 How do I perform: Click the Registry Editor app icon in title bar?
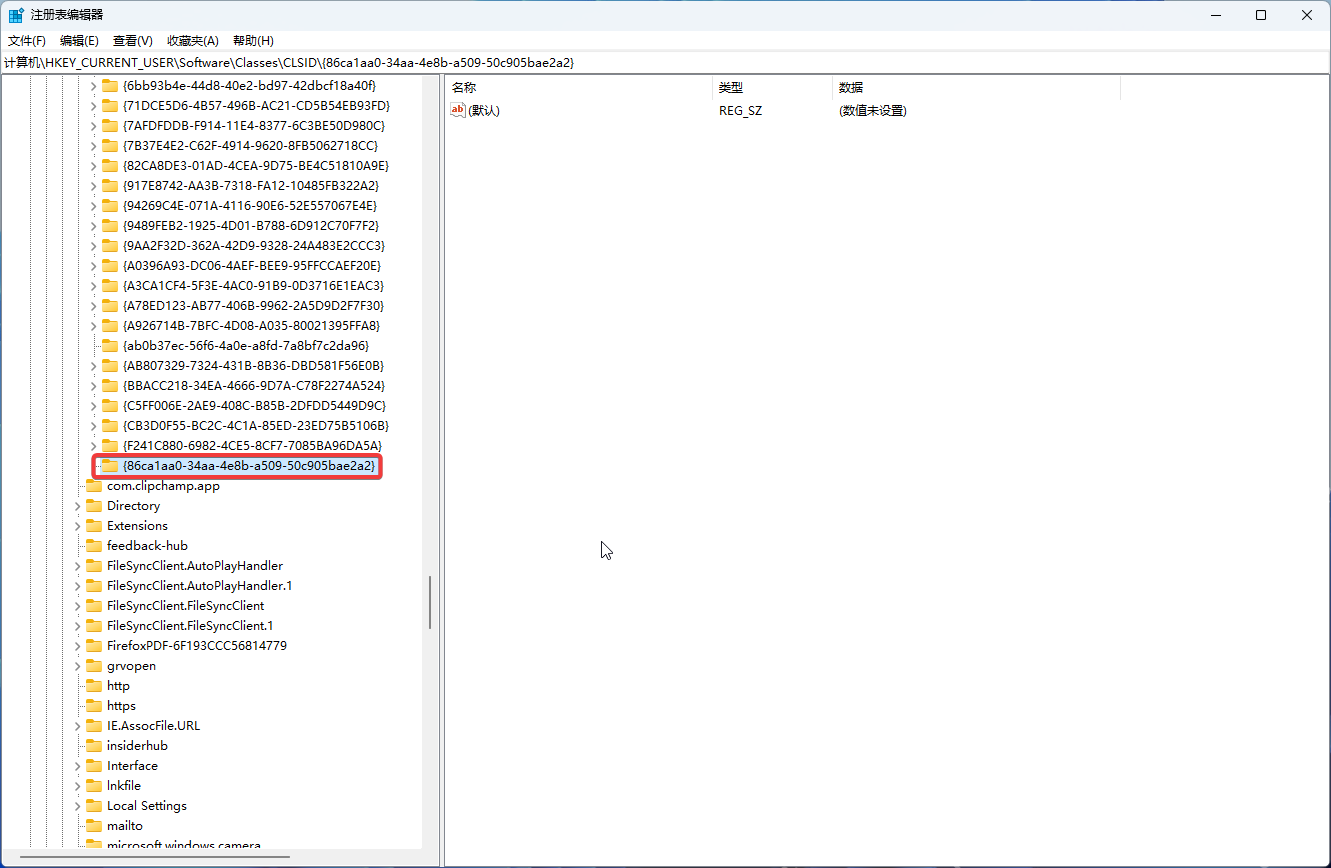tap(17, 15)
